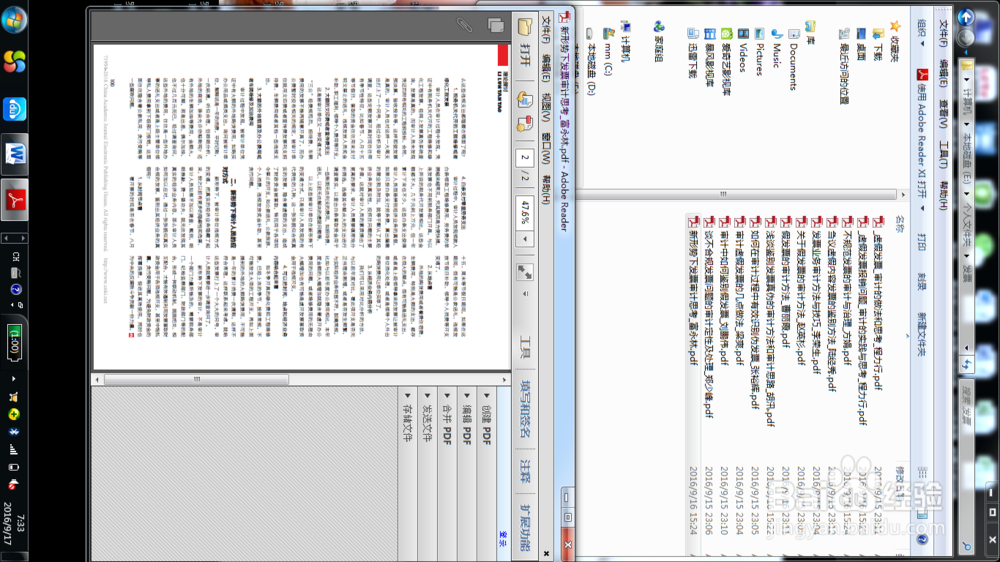Click the Explorer help question mark icon
Viewport: 1000px width, 562px height.
click(922, 540)
